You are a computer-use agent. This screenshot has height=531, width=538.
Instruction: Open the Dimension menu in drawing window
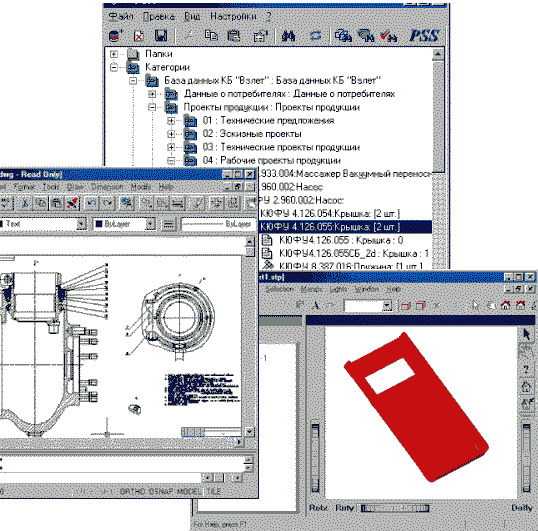click(107, 187)
